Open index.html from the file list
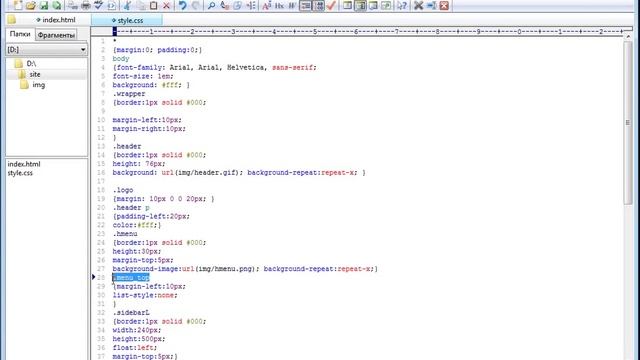 pyautogui.click(x=24, y=164)
